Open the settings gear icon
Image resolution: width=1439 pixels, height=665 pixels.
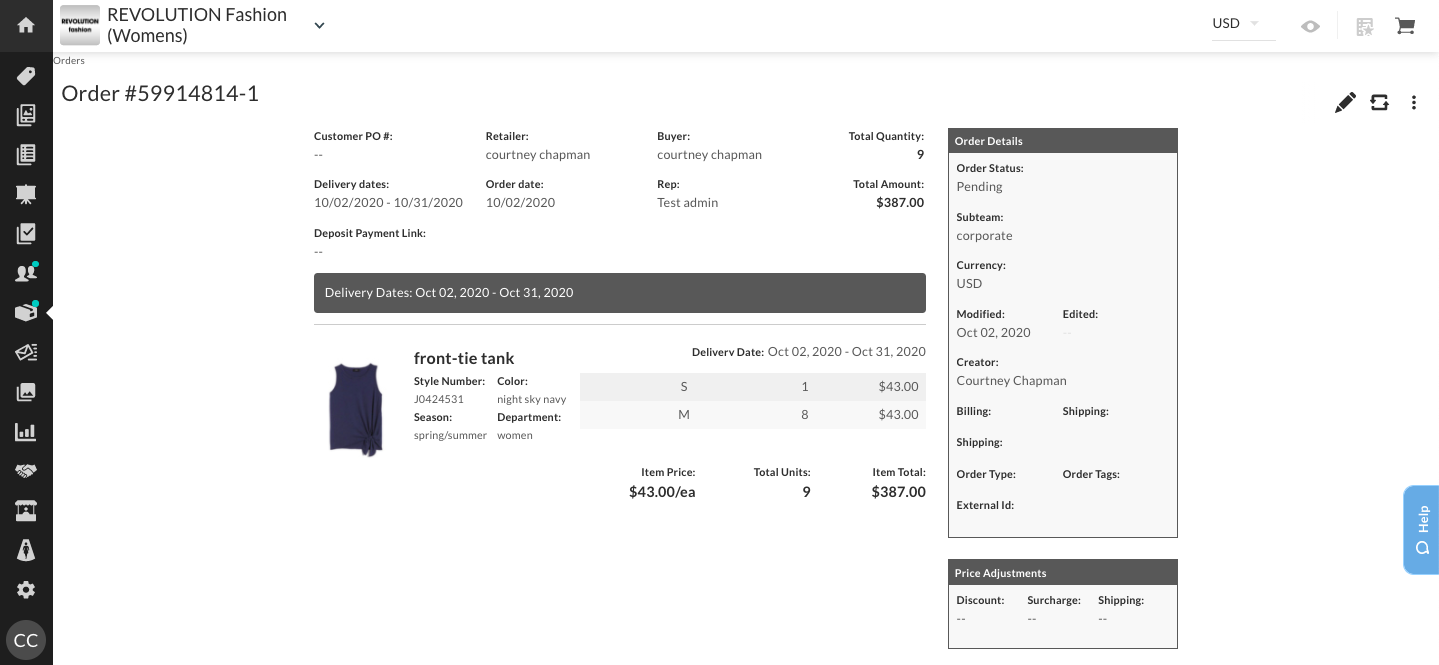(26, 590)
